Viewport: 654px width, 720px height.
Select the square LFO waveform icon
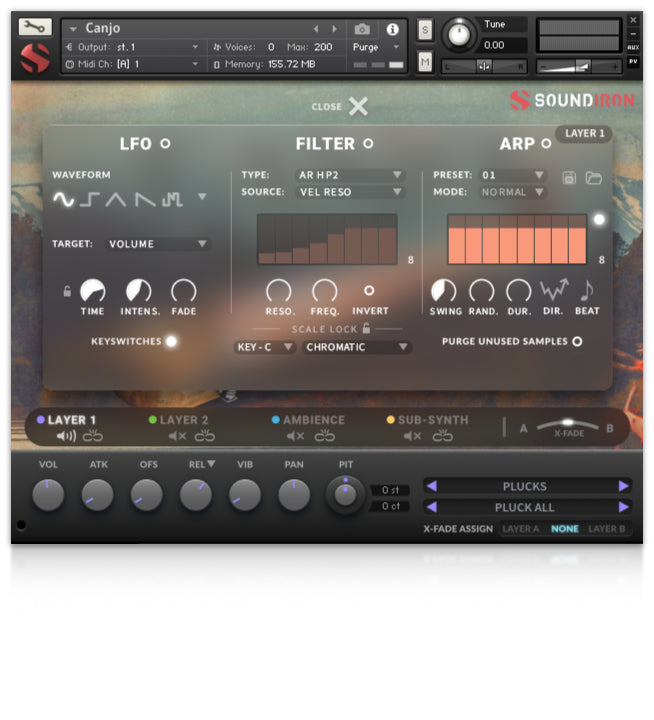[90, 199]
